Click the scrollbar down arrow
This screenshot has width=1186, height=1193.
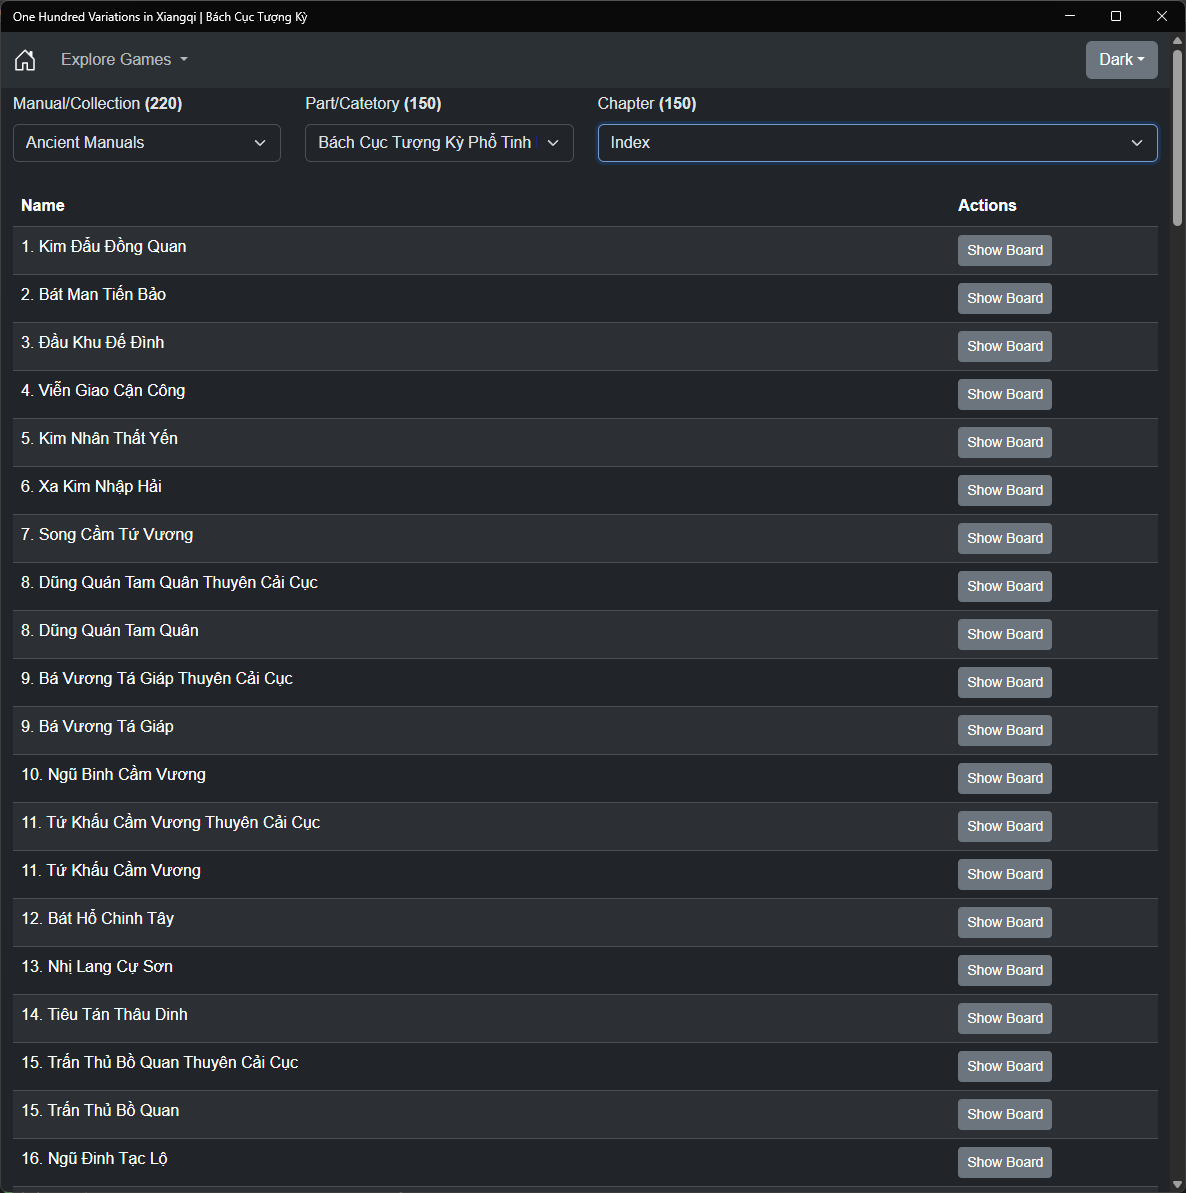tap(1178, 1185)
